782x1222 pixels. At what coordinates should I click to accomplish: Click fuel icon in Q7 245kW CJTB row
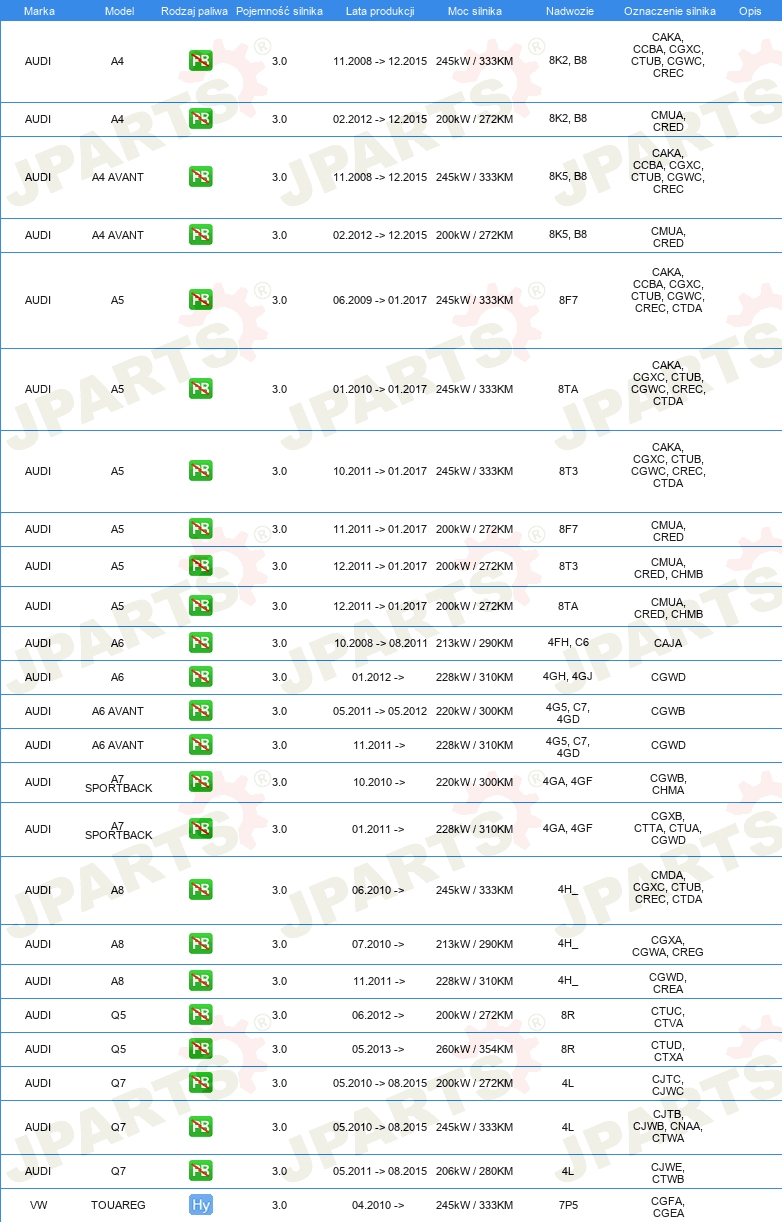(200, 1127)
